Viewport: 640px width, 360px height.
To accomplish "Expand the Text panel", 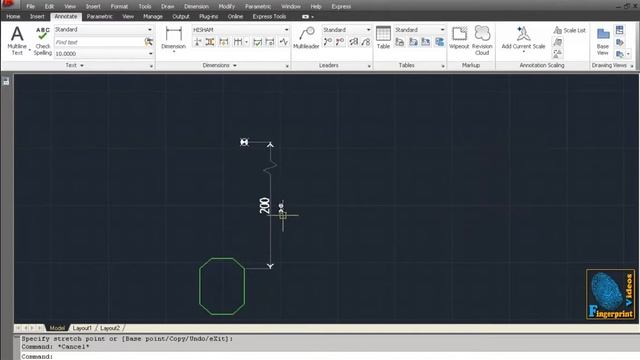I will (x=75, y=65).
